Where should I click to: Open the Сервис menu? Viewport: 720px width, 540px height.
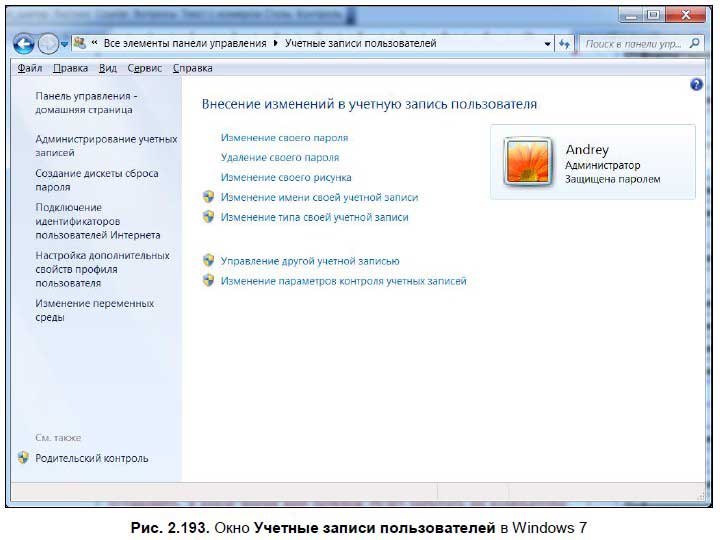(x=144, y=68)
